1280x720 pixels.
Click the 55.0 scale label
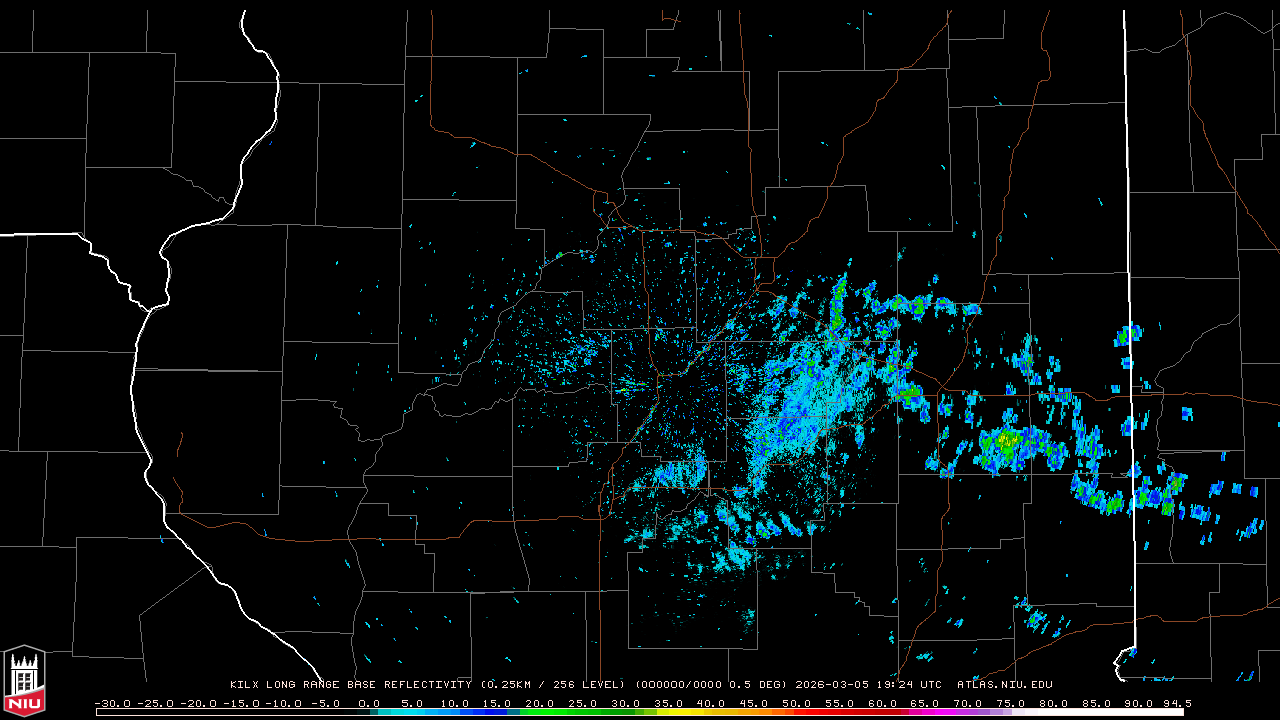click(841, 704)
